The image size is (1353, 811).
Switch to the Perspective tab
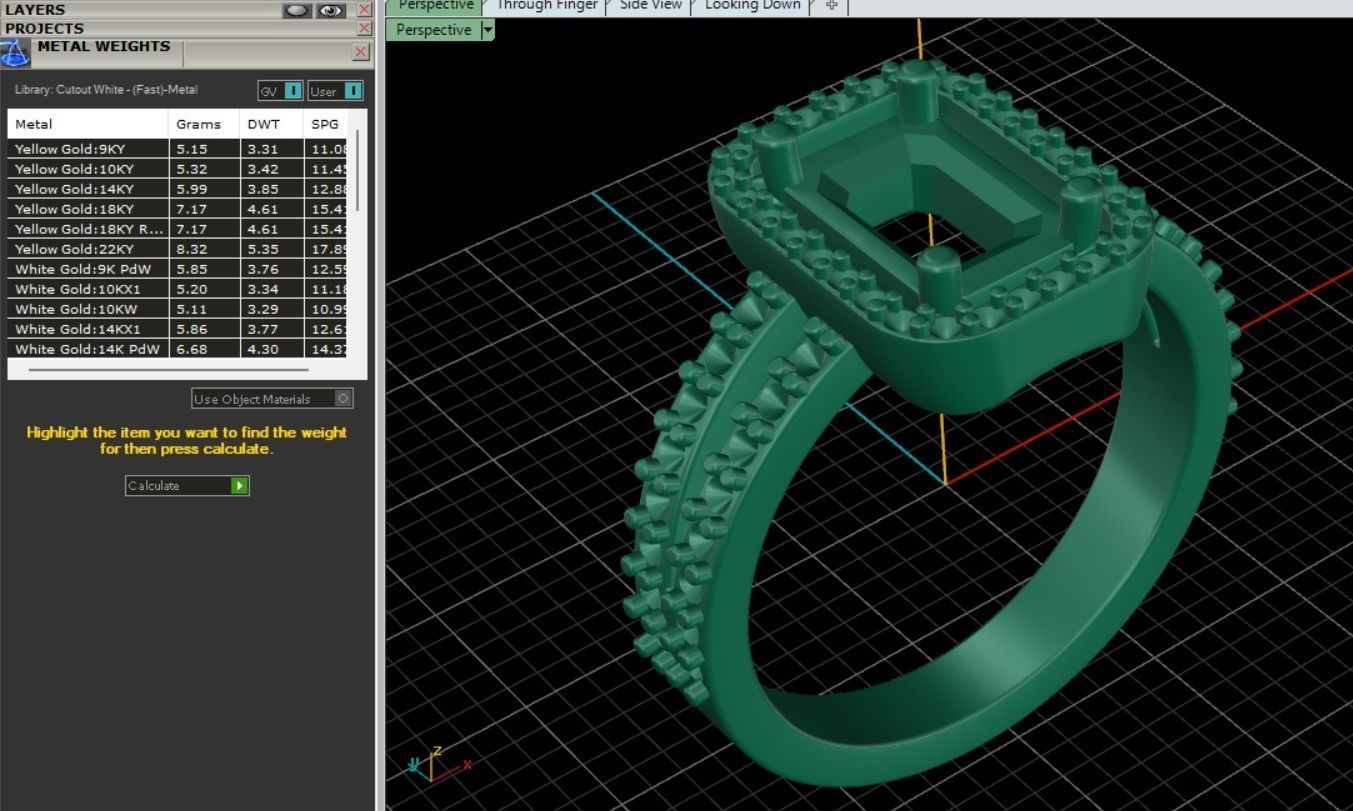point(436,6)
